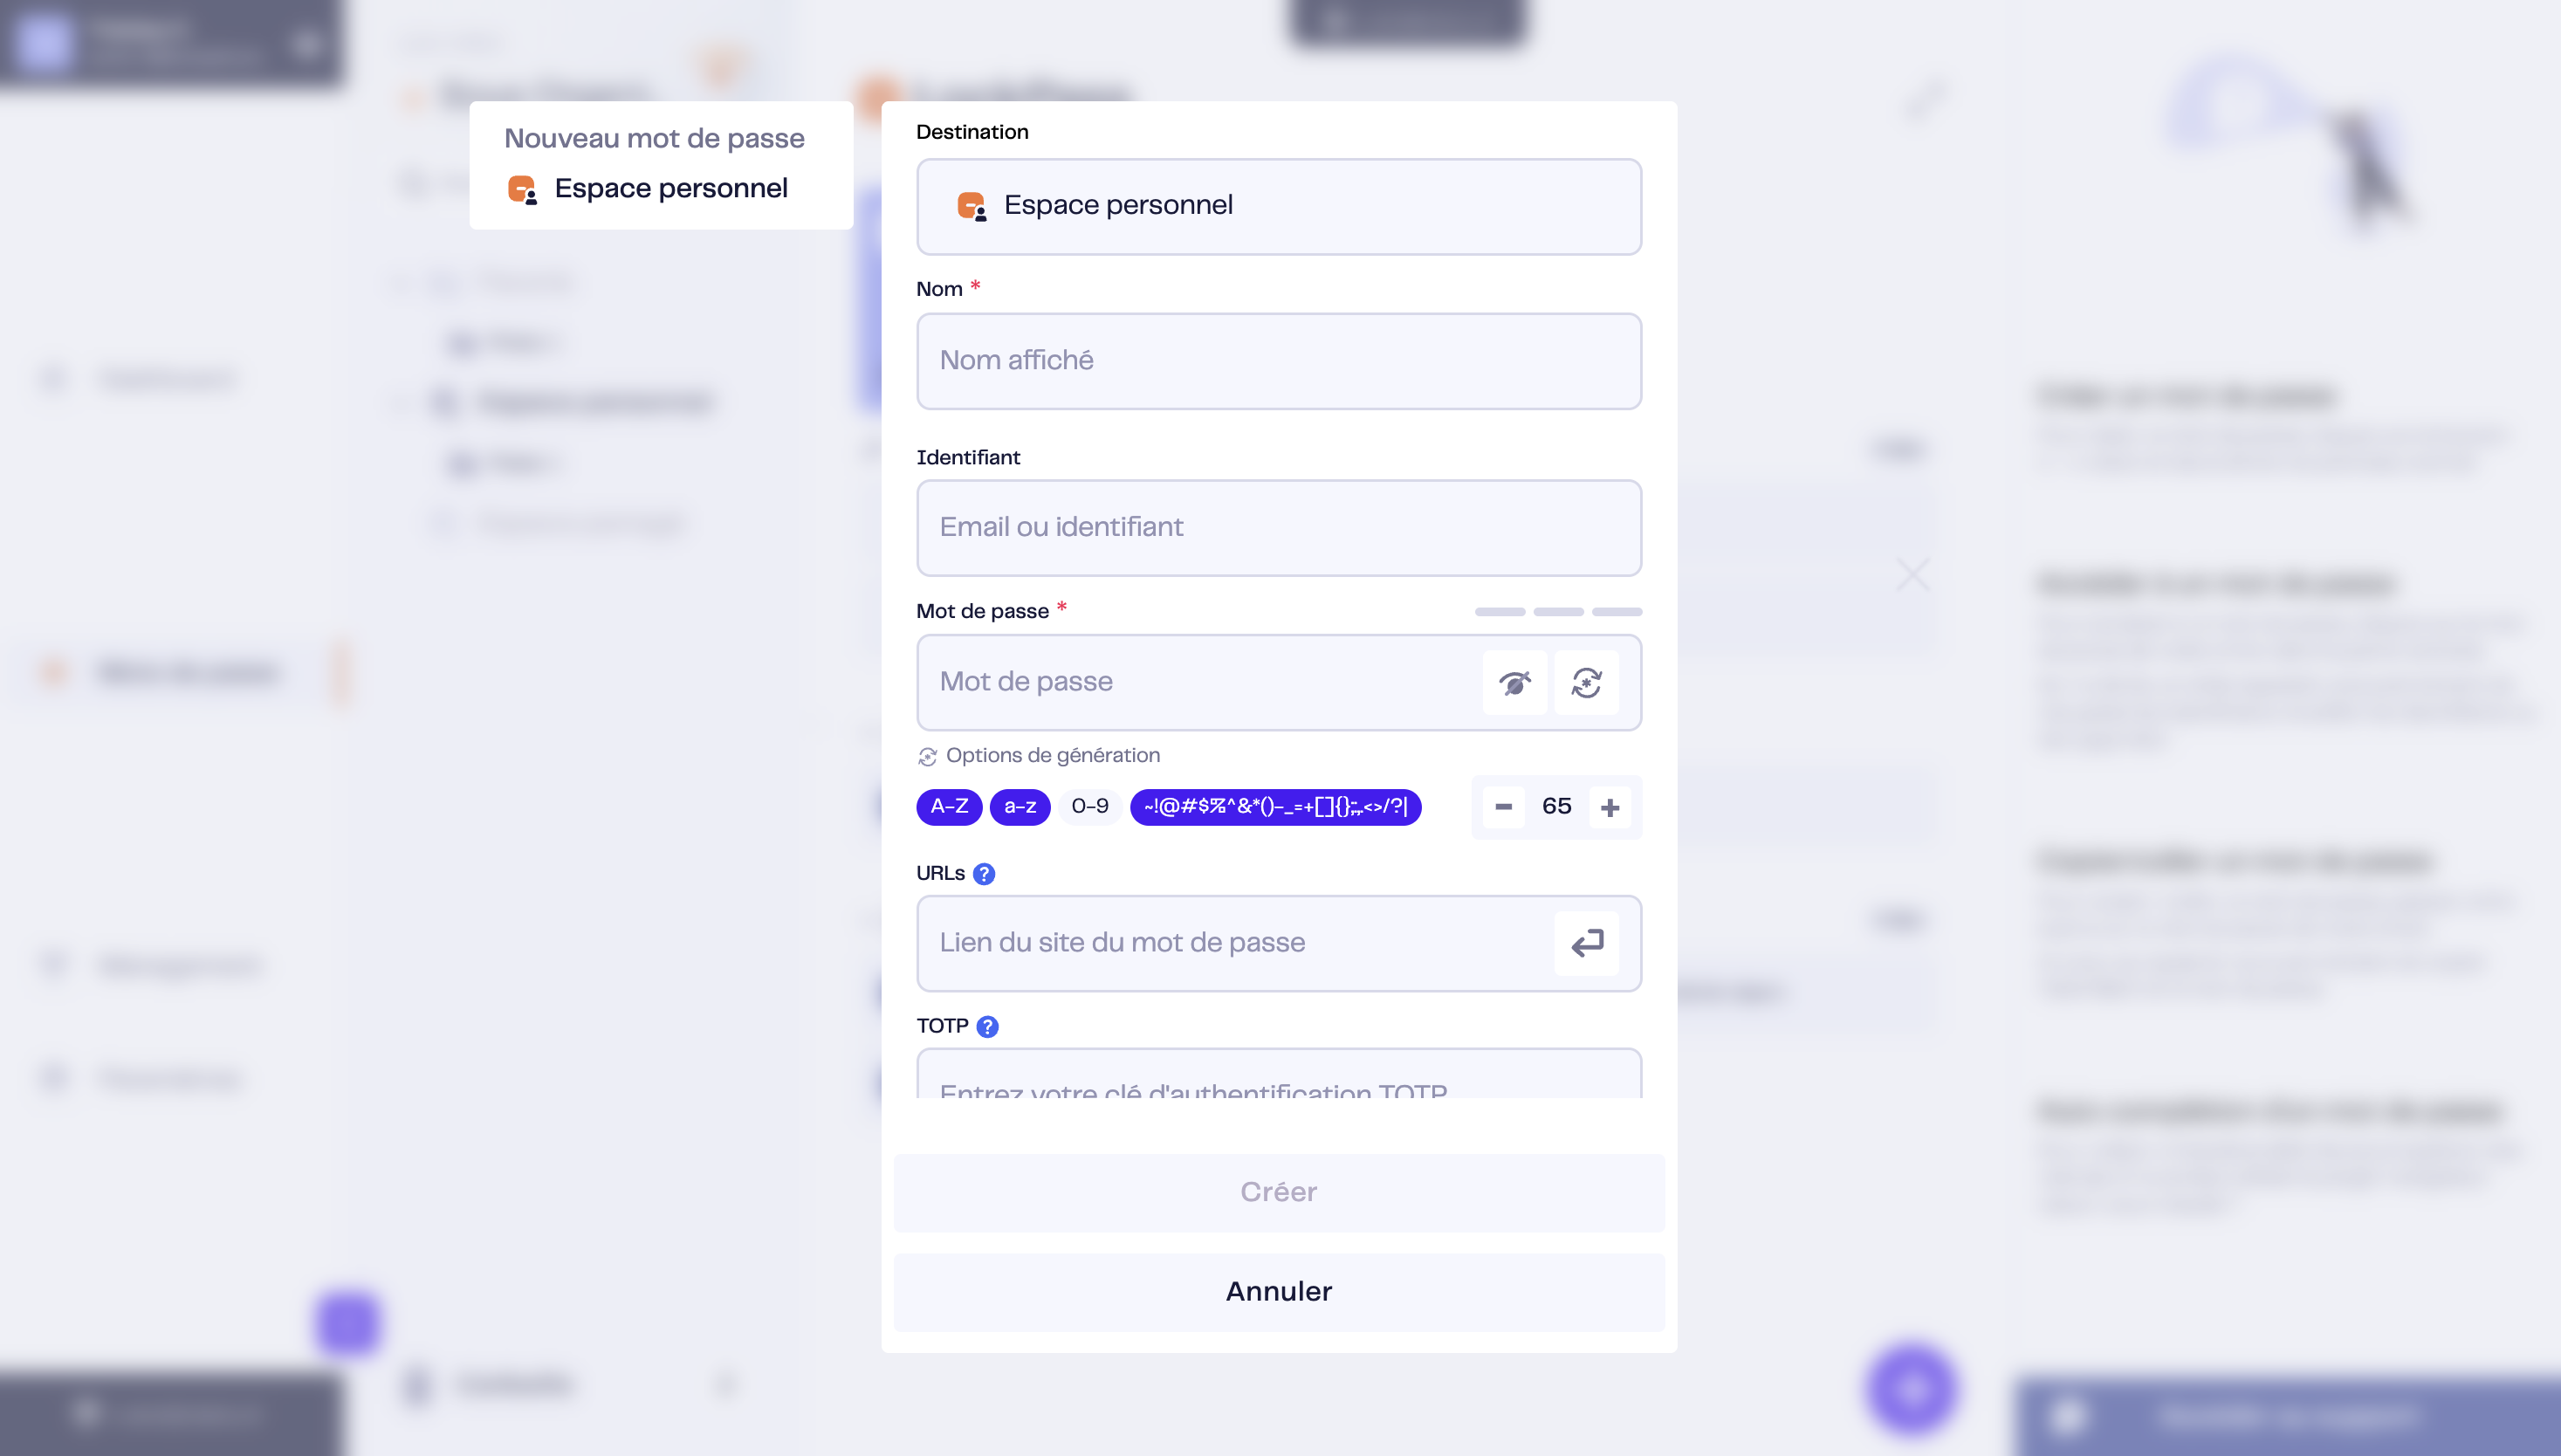Enable digits 0-9 option
2561x1456 pixels.
[1090, 807]
